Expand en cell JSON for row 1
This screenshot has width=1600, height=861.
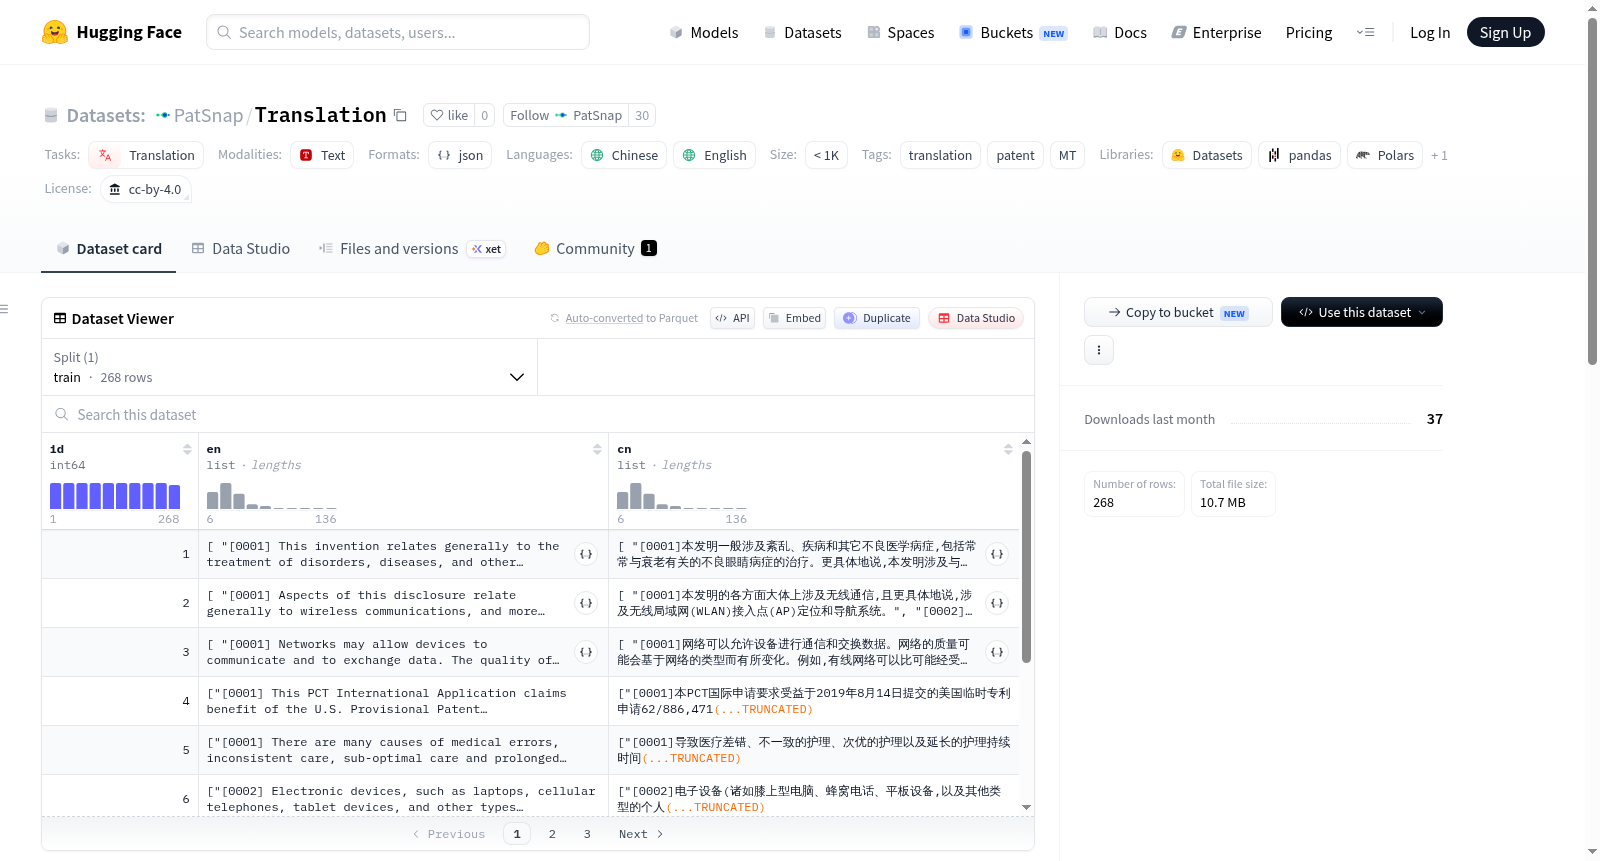point(587,554)
